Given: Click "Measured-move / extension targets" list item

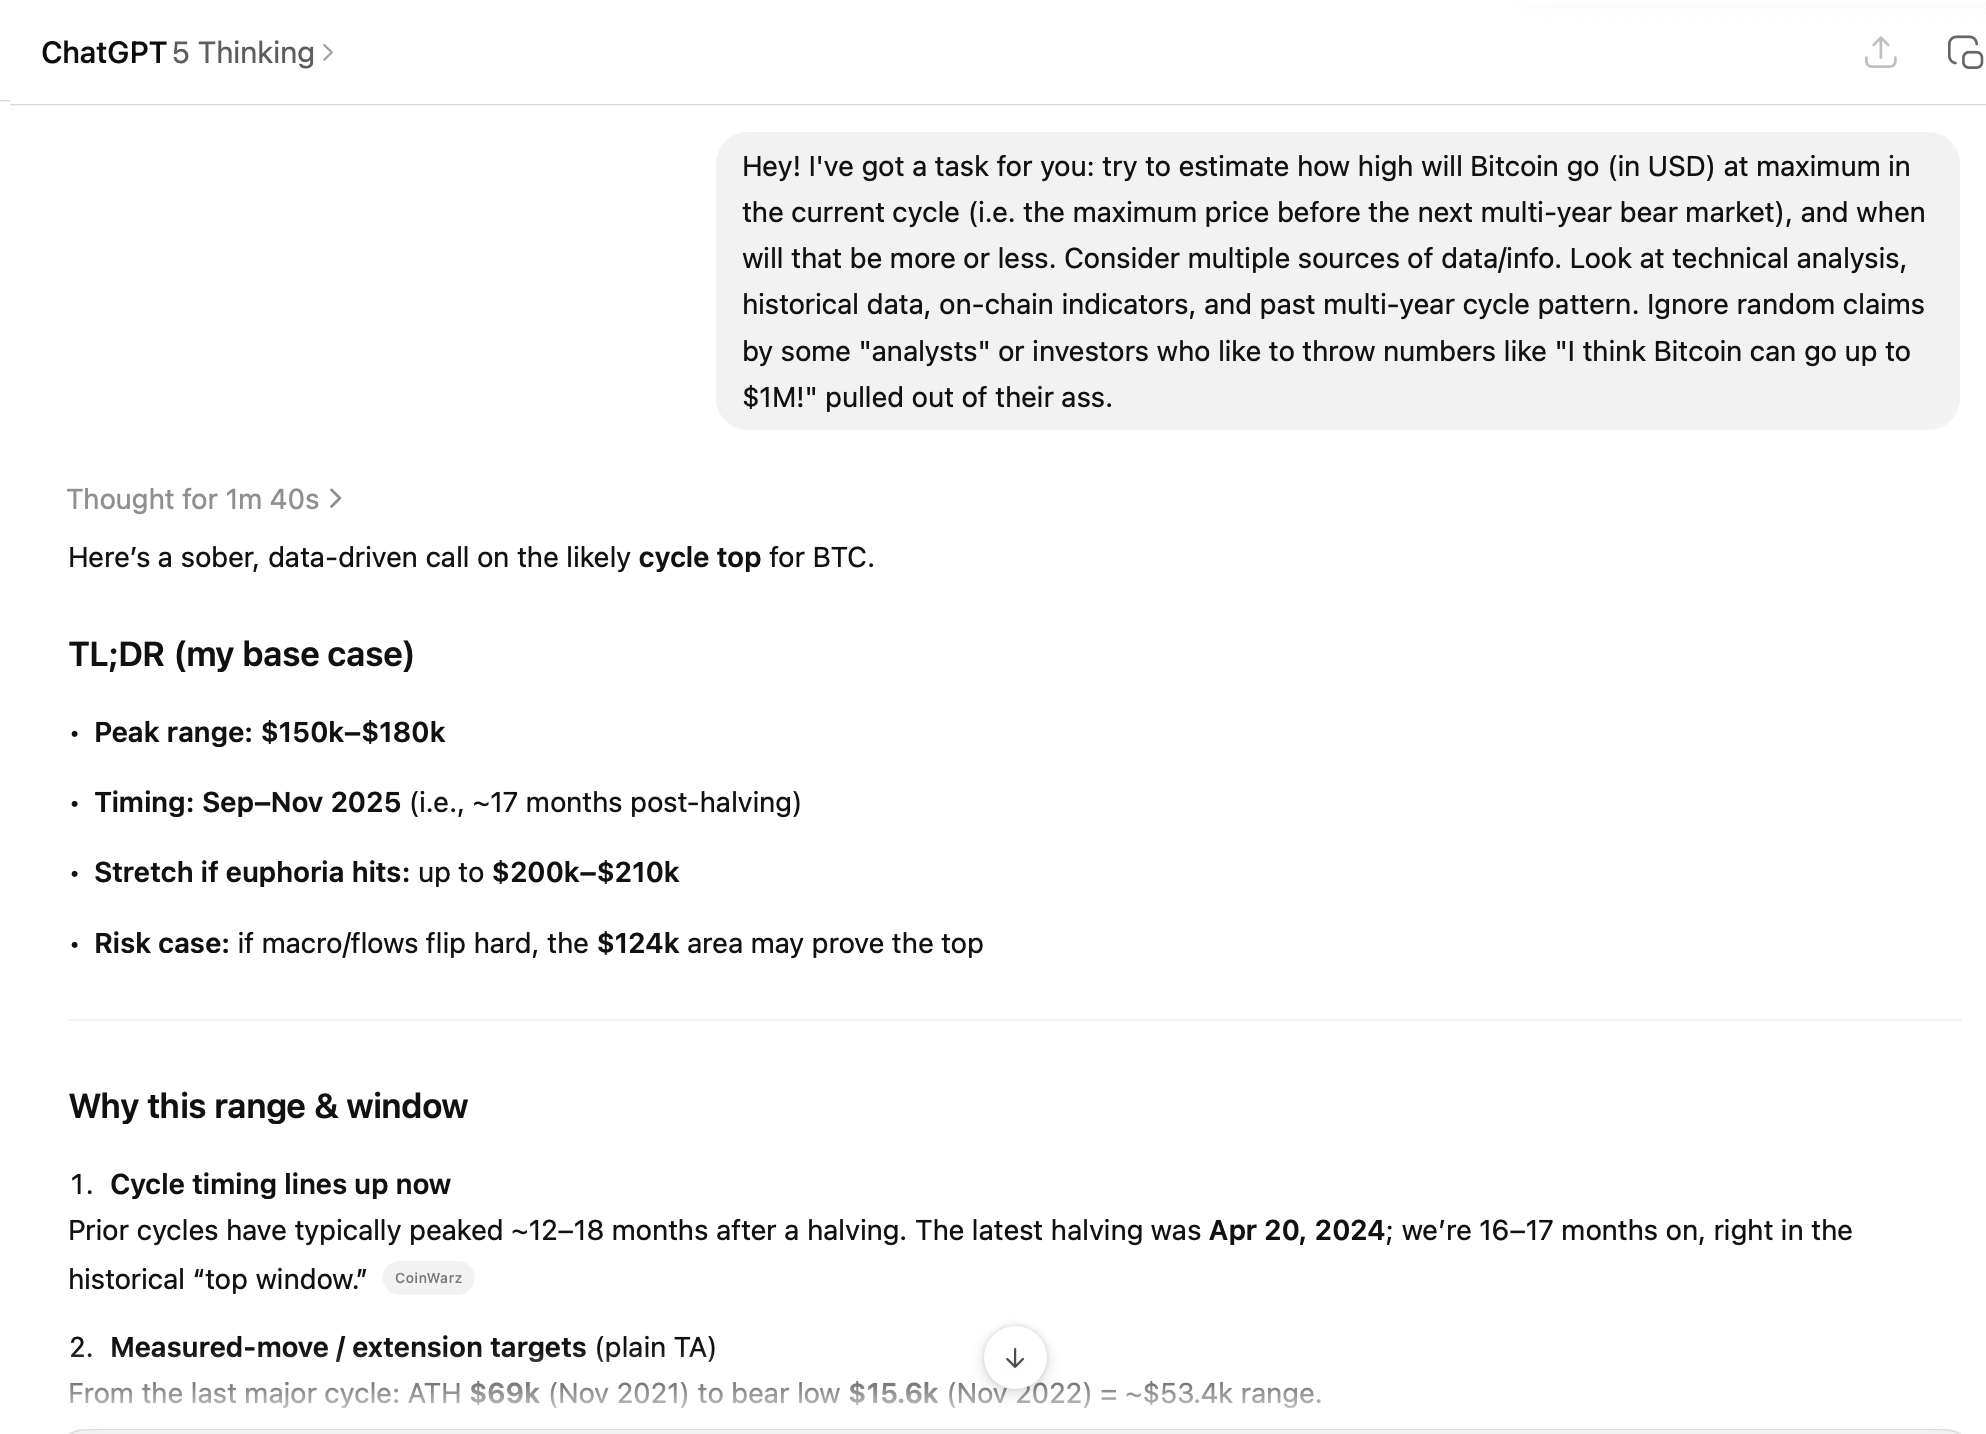Looking at the screenshot, I should point(348,1347).
